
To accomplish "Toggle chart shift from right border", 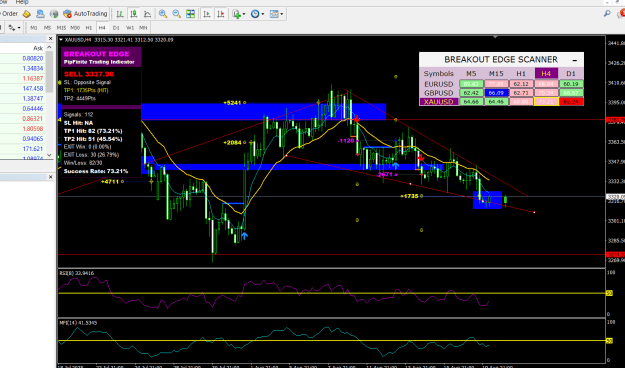I will point(220,14).
